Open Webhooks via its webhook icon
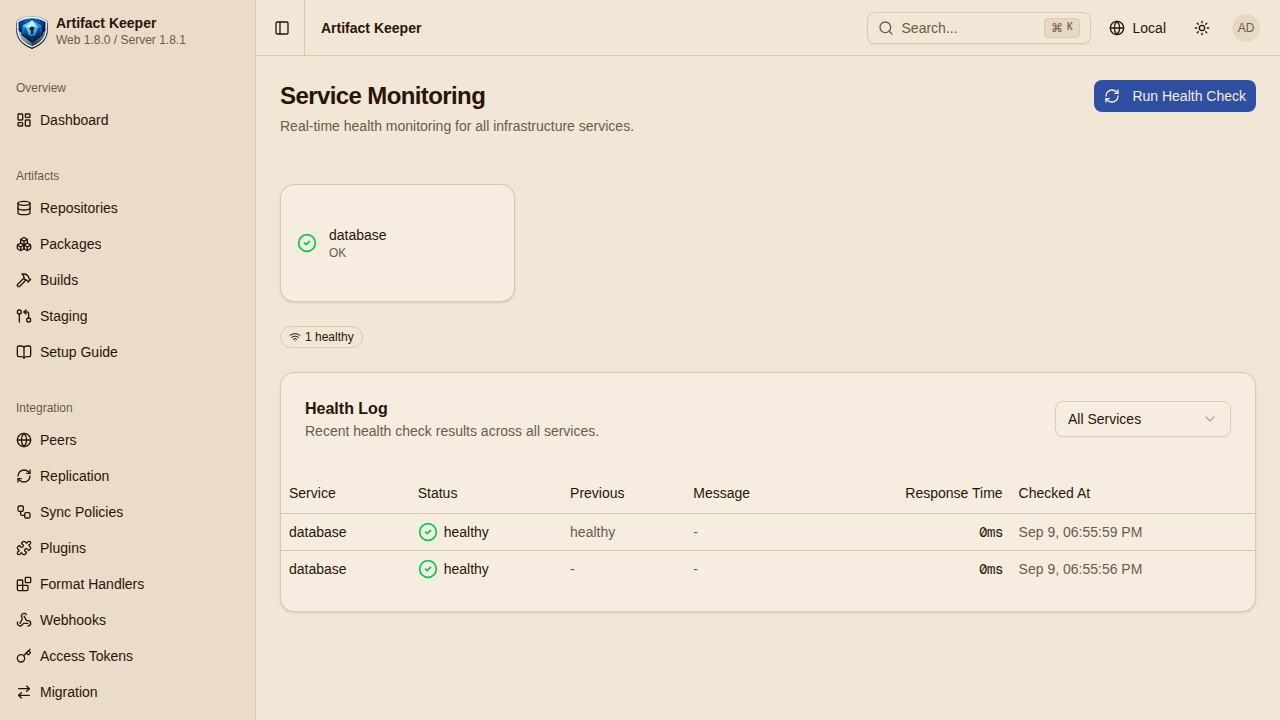The width and height of the screenshot is (1280, 720). [x=24, y=620]
